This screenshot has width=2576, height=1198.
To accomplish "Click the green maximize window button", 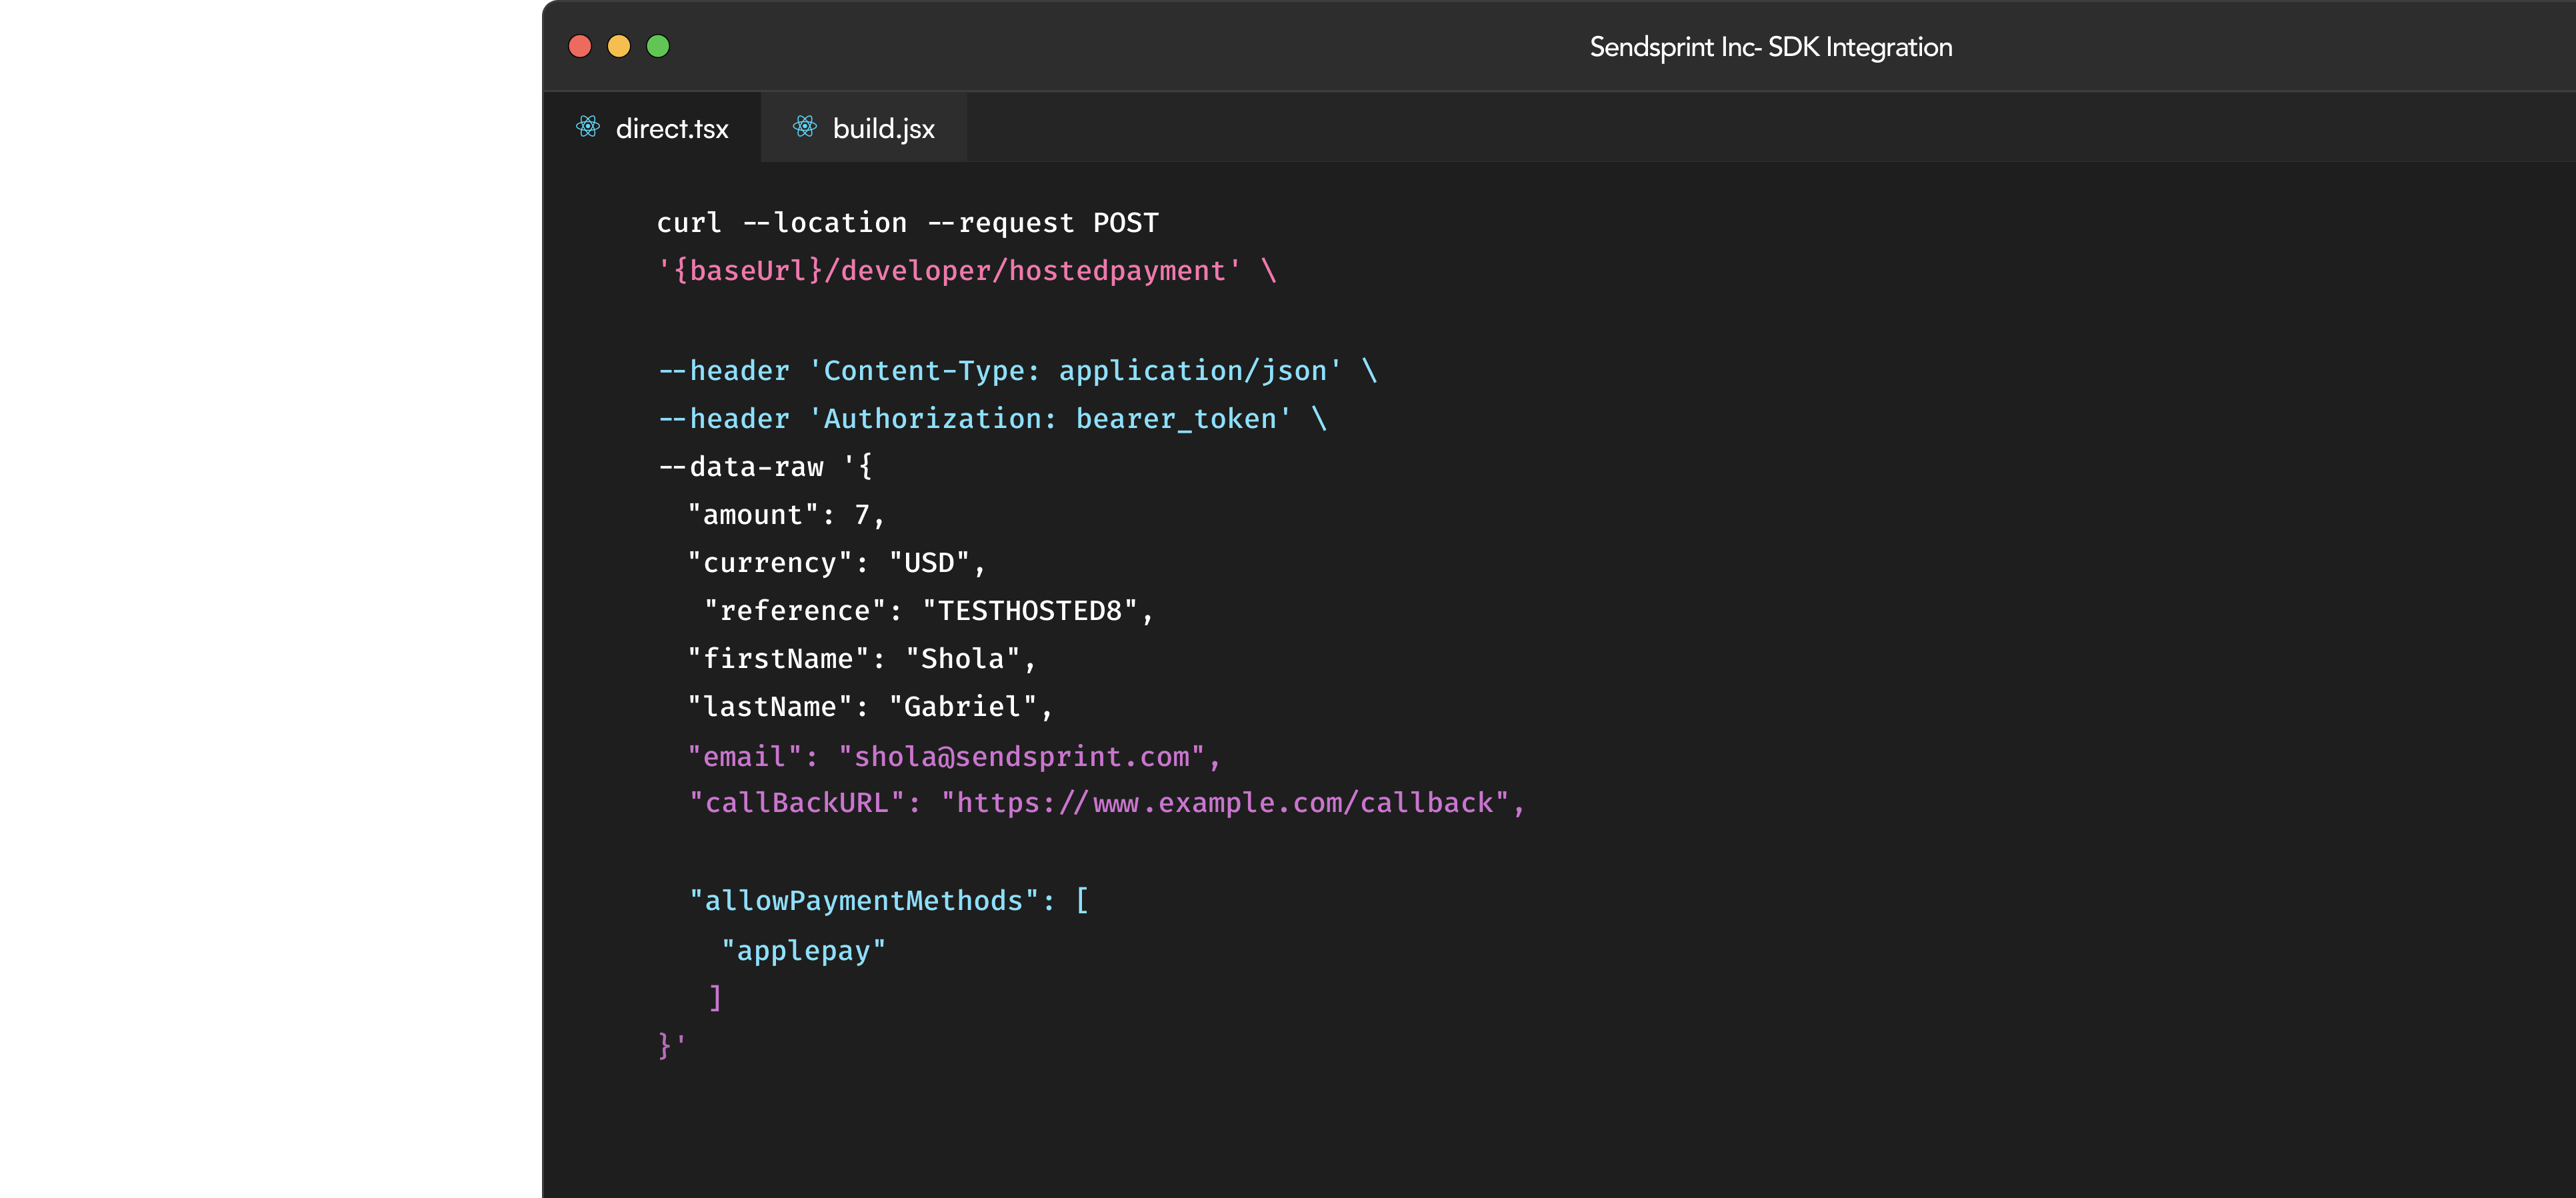I will click(658, 46).
